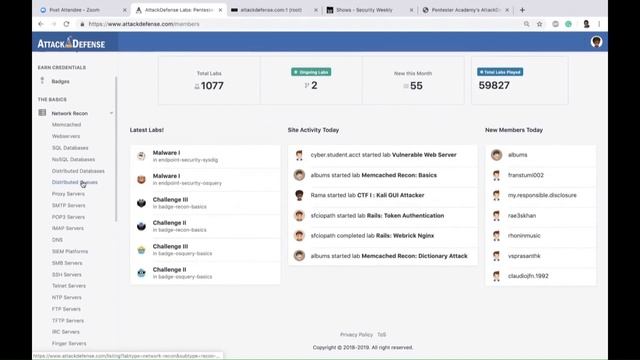
Task: Open Distributed Queues sidebar link
Action: [x=74, y=182]
